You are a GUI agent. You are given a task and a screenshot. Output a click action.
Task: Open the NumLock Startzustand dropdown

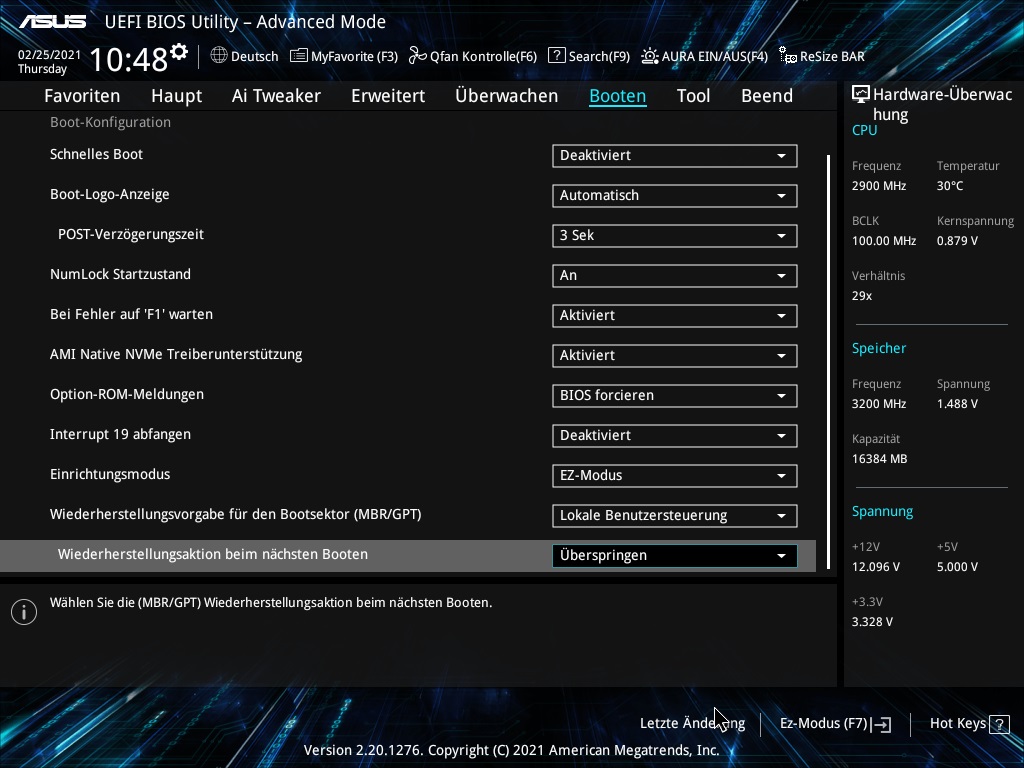point(675,275)
